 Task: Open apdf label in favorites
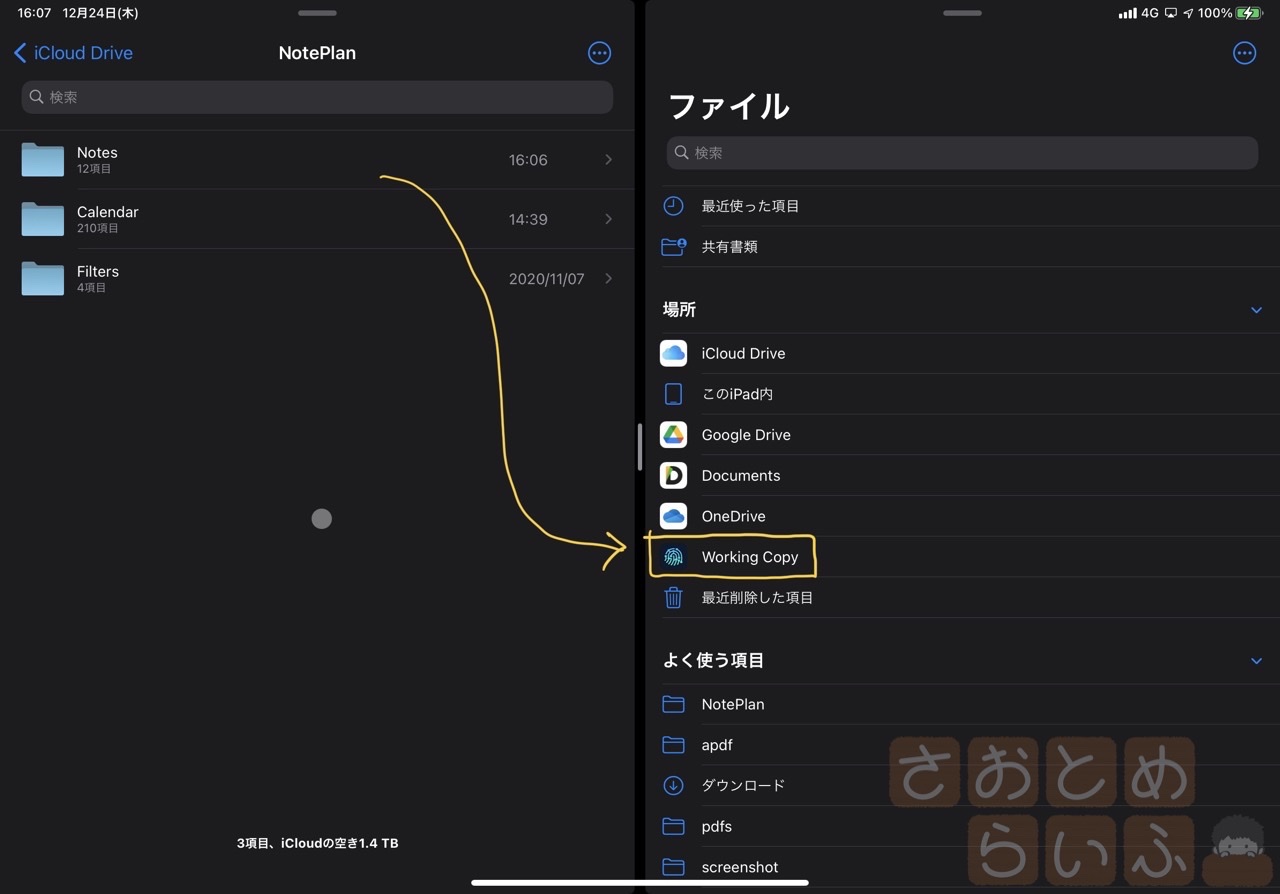717,745
